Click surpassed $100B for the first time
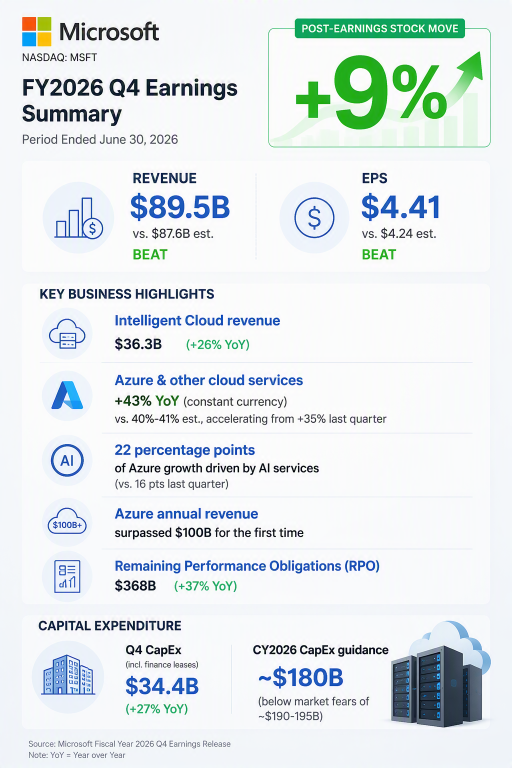 (x=209, y=533)
